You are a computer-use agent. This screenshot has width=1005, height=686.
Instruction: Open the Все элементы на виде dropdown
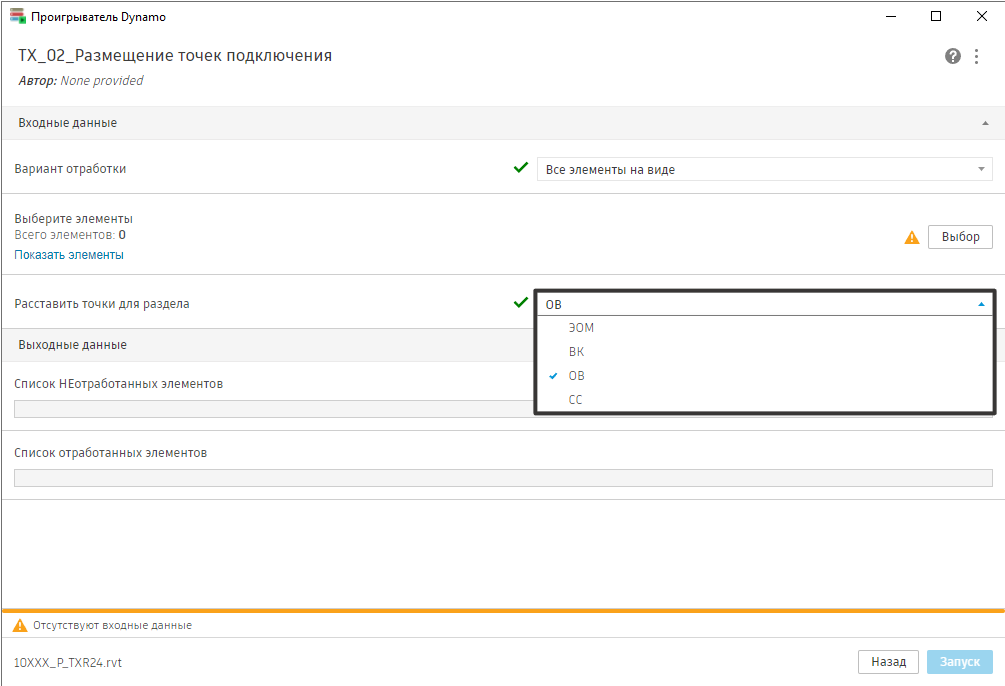[764, 169]
